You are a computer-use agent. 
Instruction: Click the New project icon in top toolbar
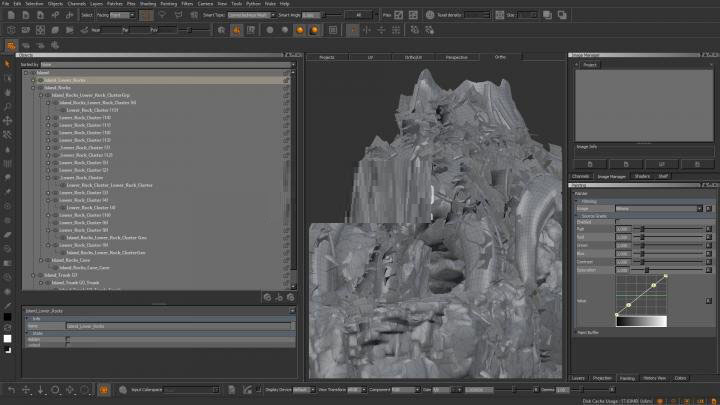(11, 15)
